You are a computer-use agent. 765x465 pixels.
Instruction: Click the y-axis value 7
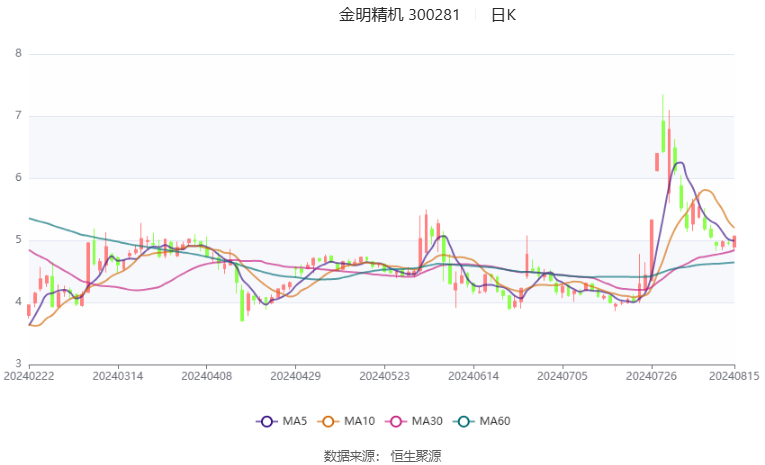click(x=19, y=116)
